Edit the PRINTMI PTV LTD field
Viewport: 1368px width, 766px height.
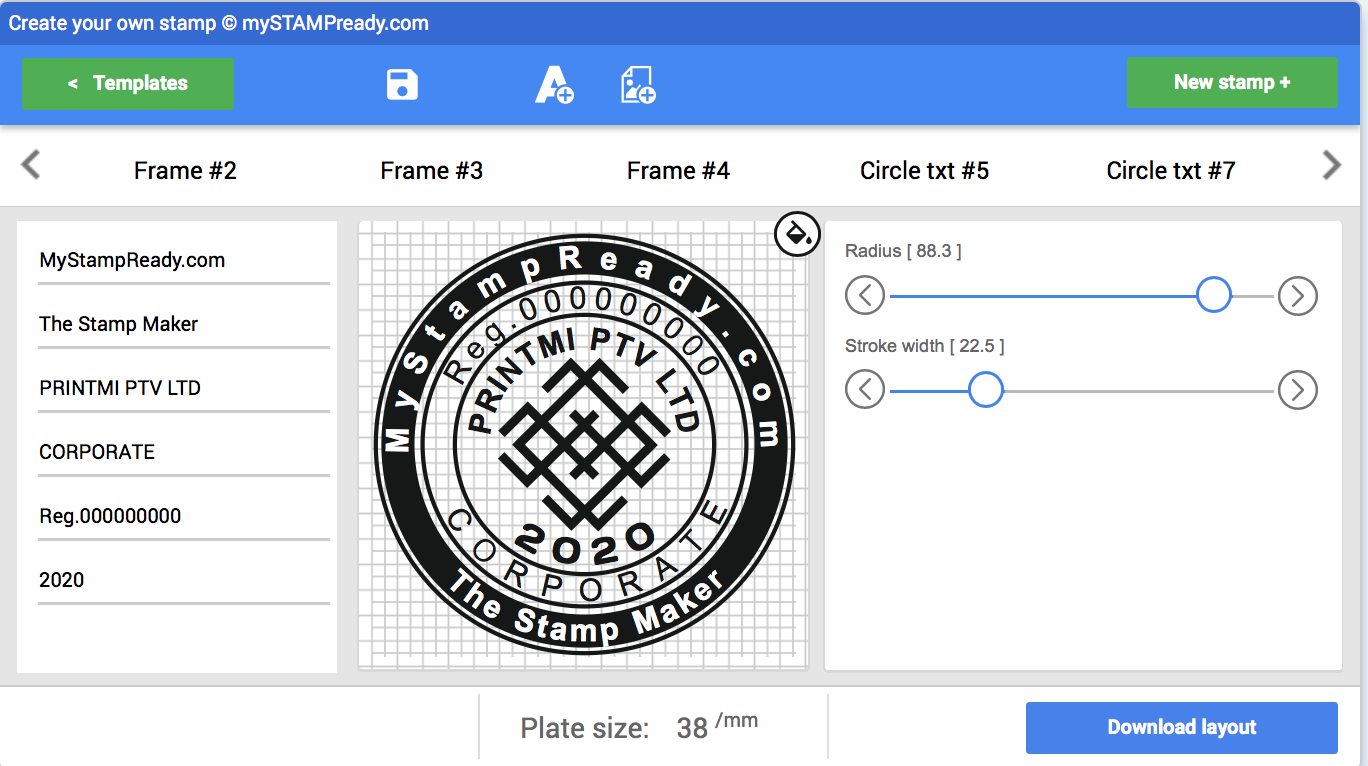click(x=184, y=389)
